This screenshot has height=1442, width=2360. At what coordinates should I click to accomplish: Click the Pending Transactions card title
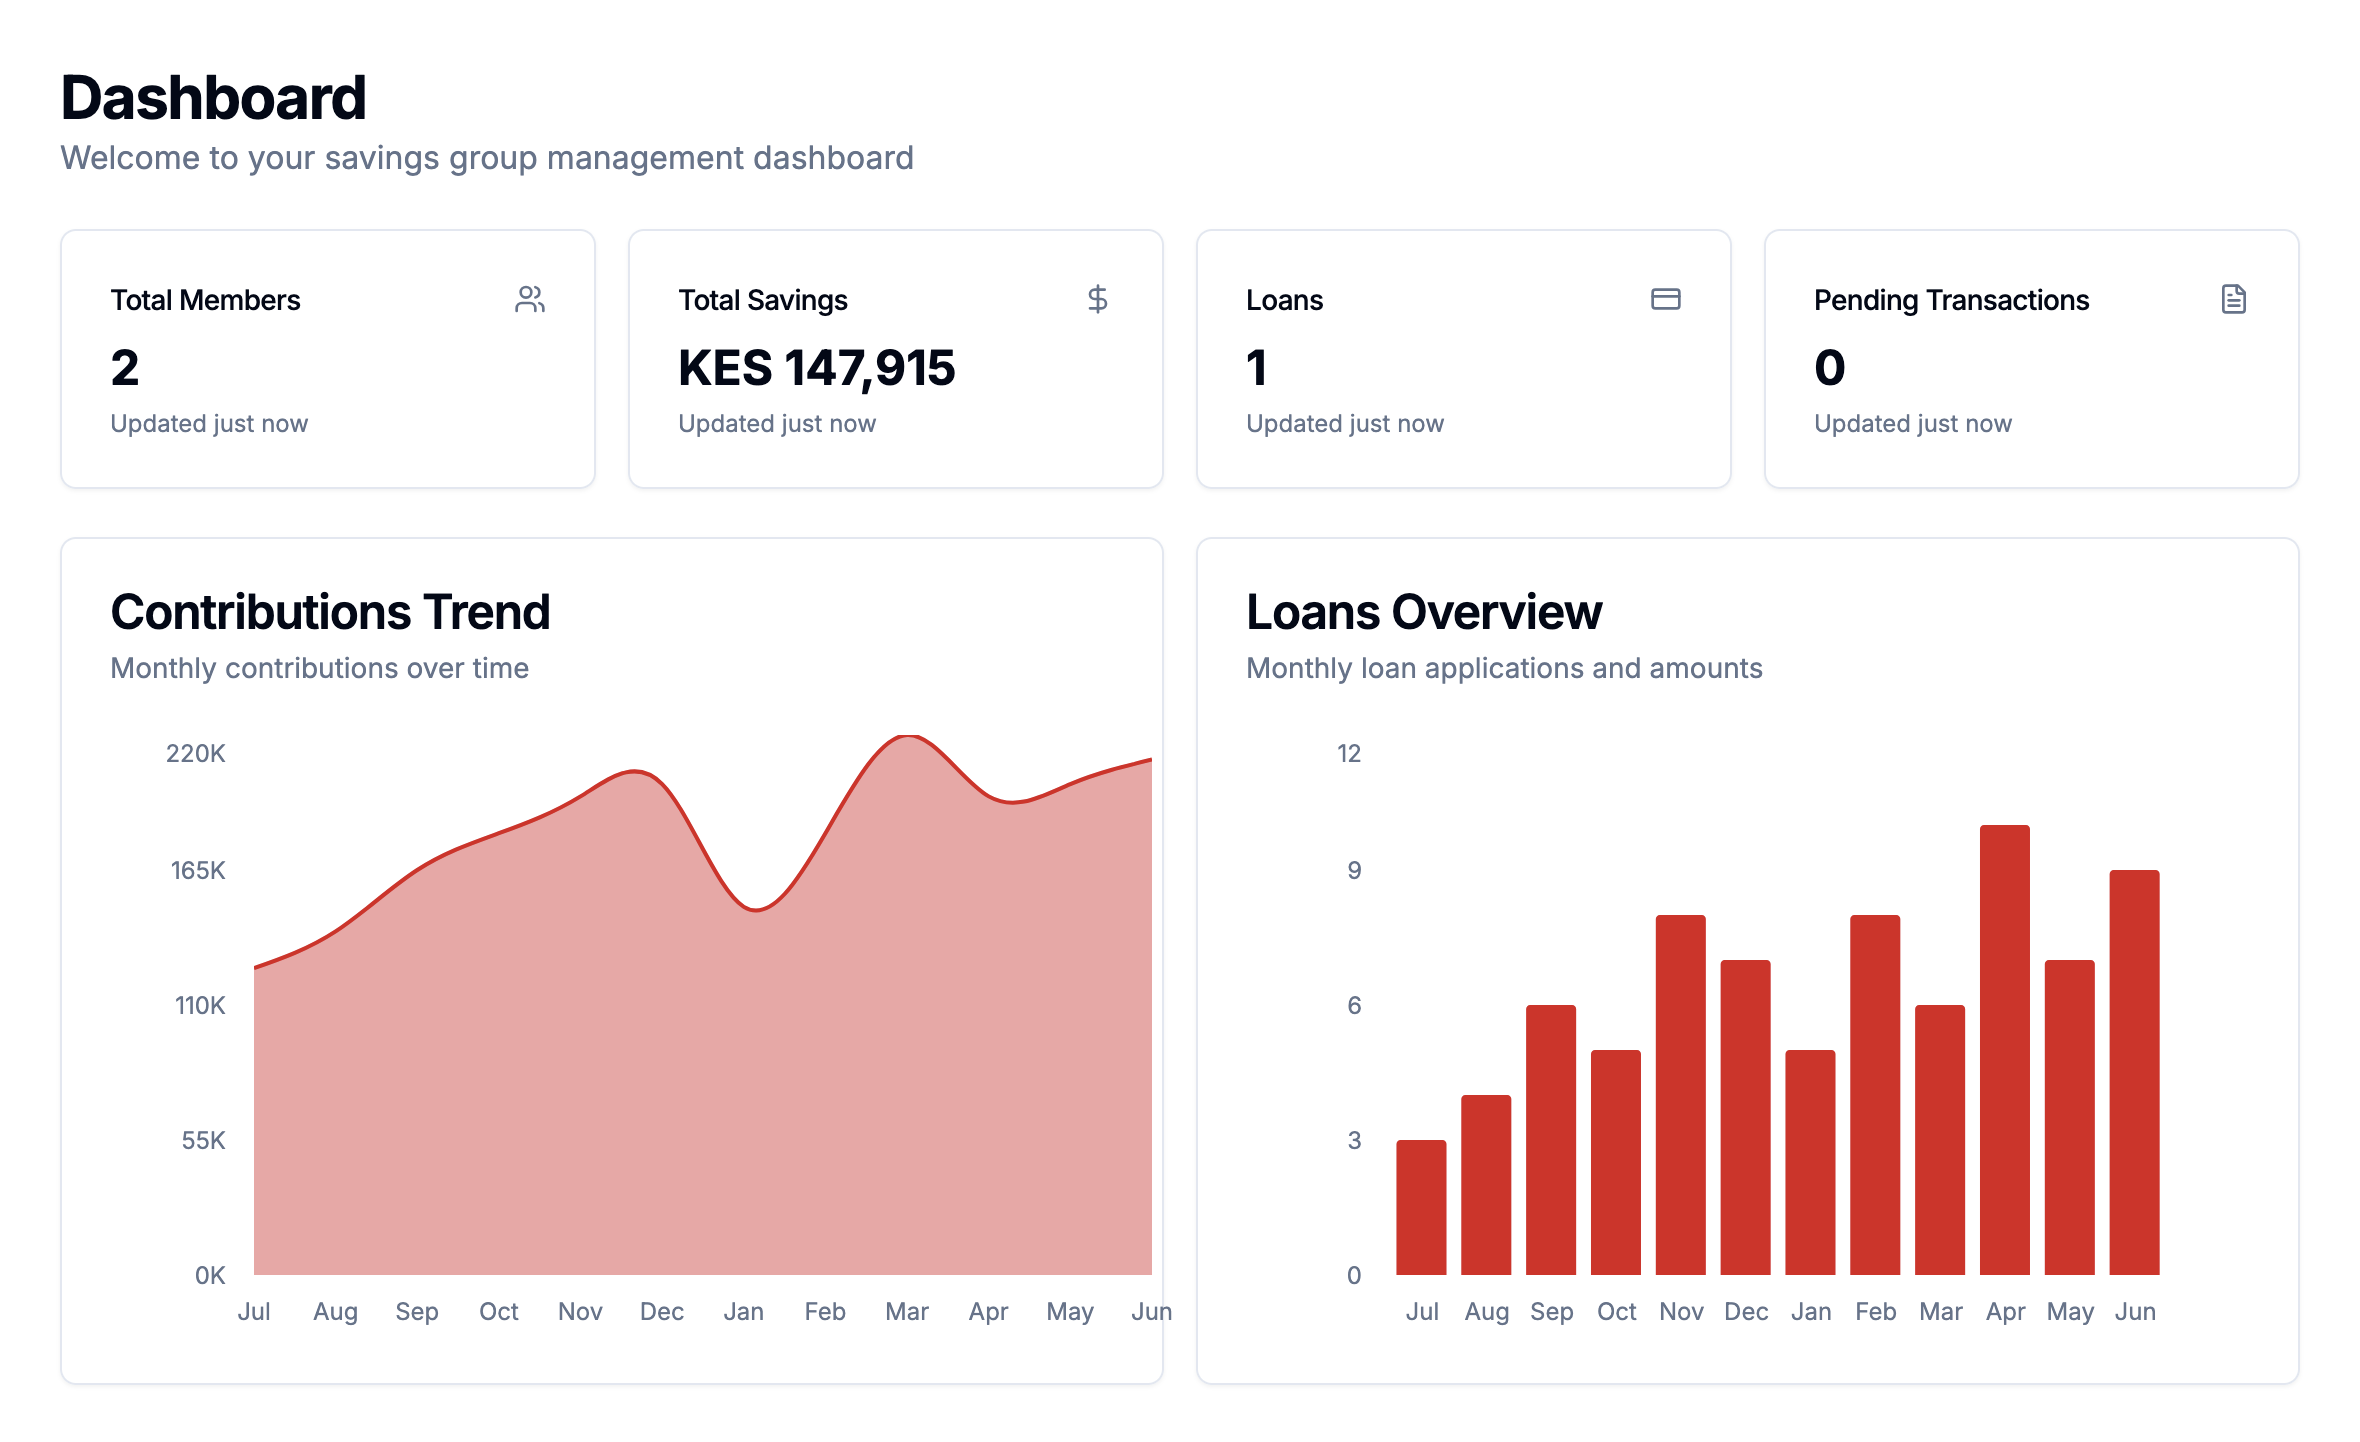click(x=1951, y=300)
